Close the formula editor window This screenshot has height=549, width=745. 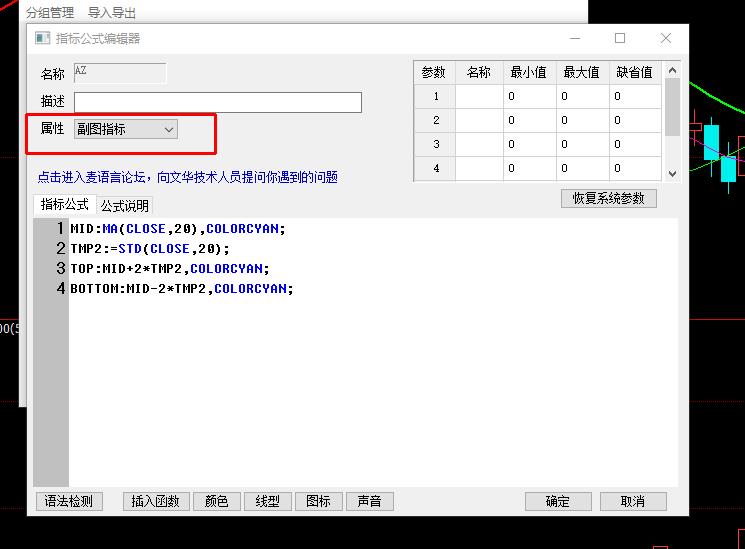click(666, 38)
